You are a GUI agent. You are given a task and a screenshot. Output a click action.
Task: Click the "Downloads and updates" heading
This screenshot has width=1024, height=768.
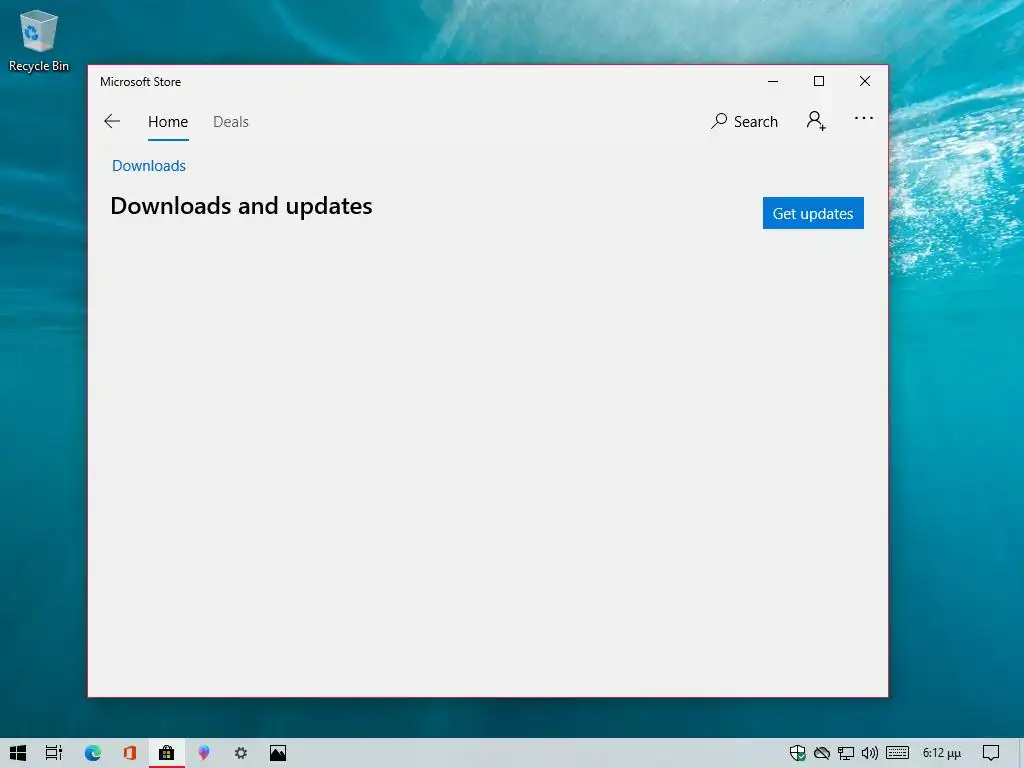[242, 206]
